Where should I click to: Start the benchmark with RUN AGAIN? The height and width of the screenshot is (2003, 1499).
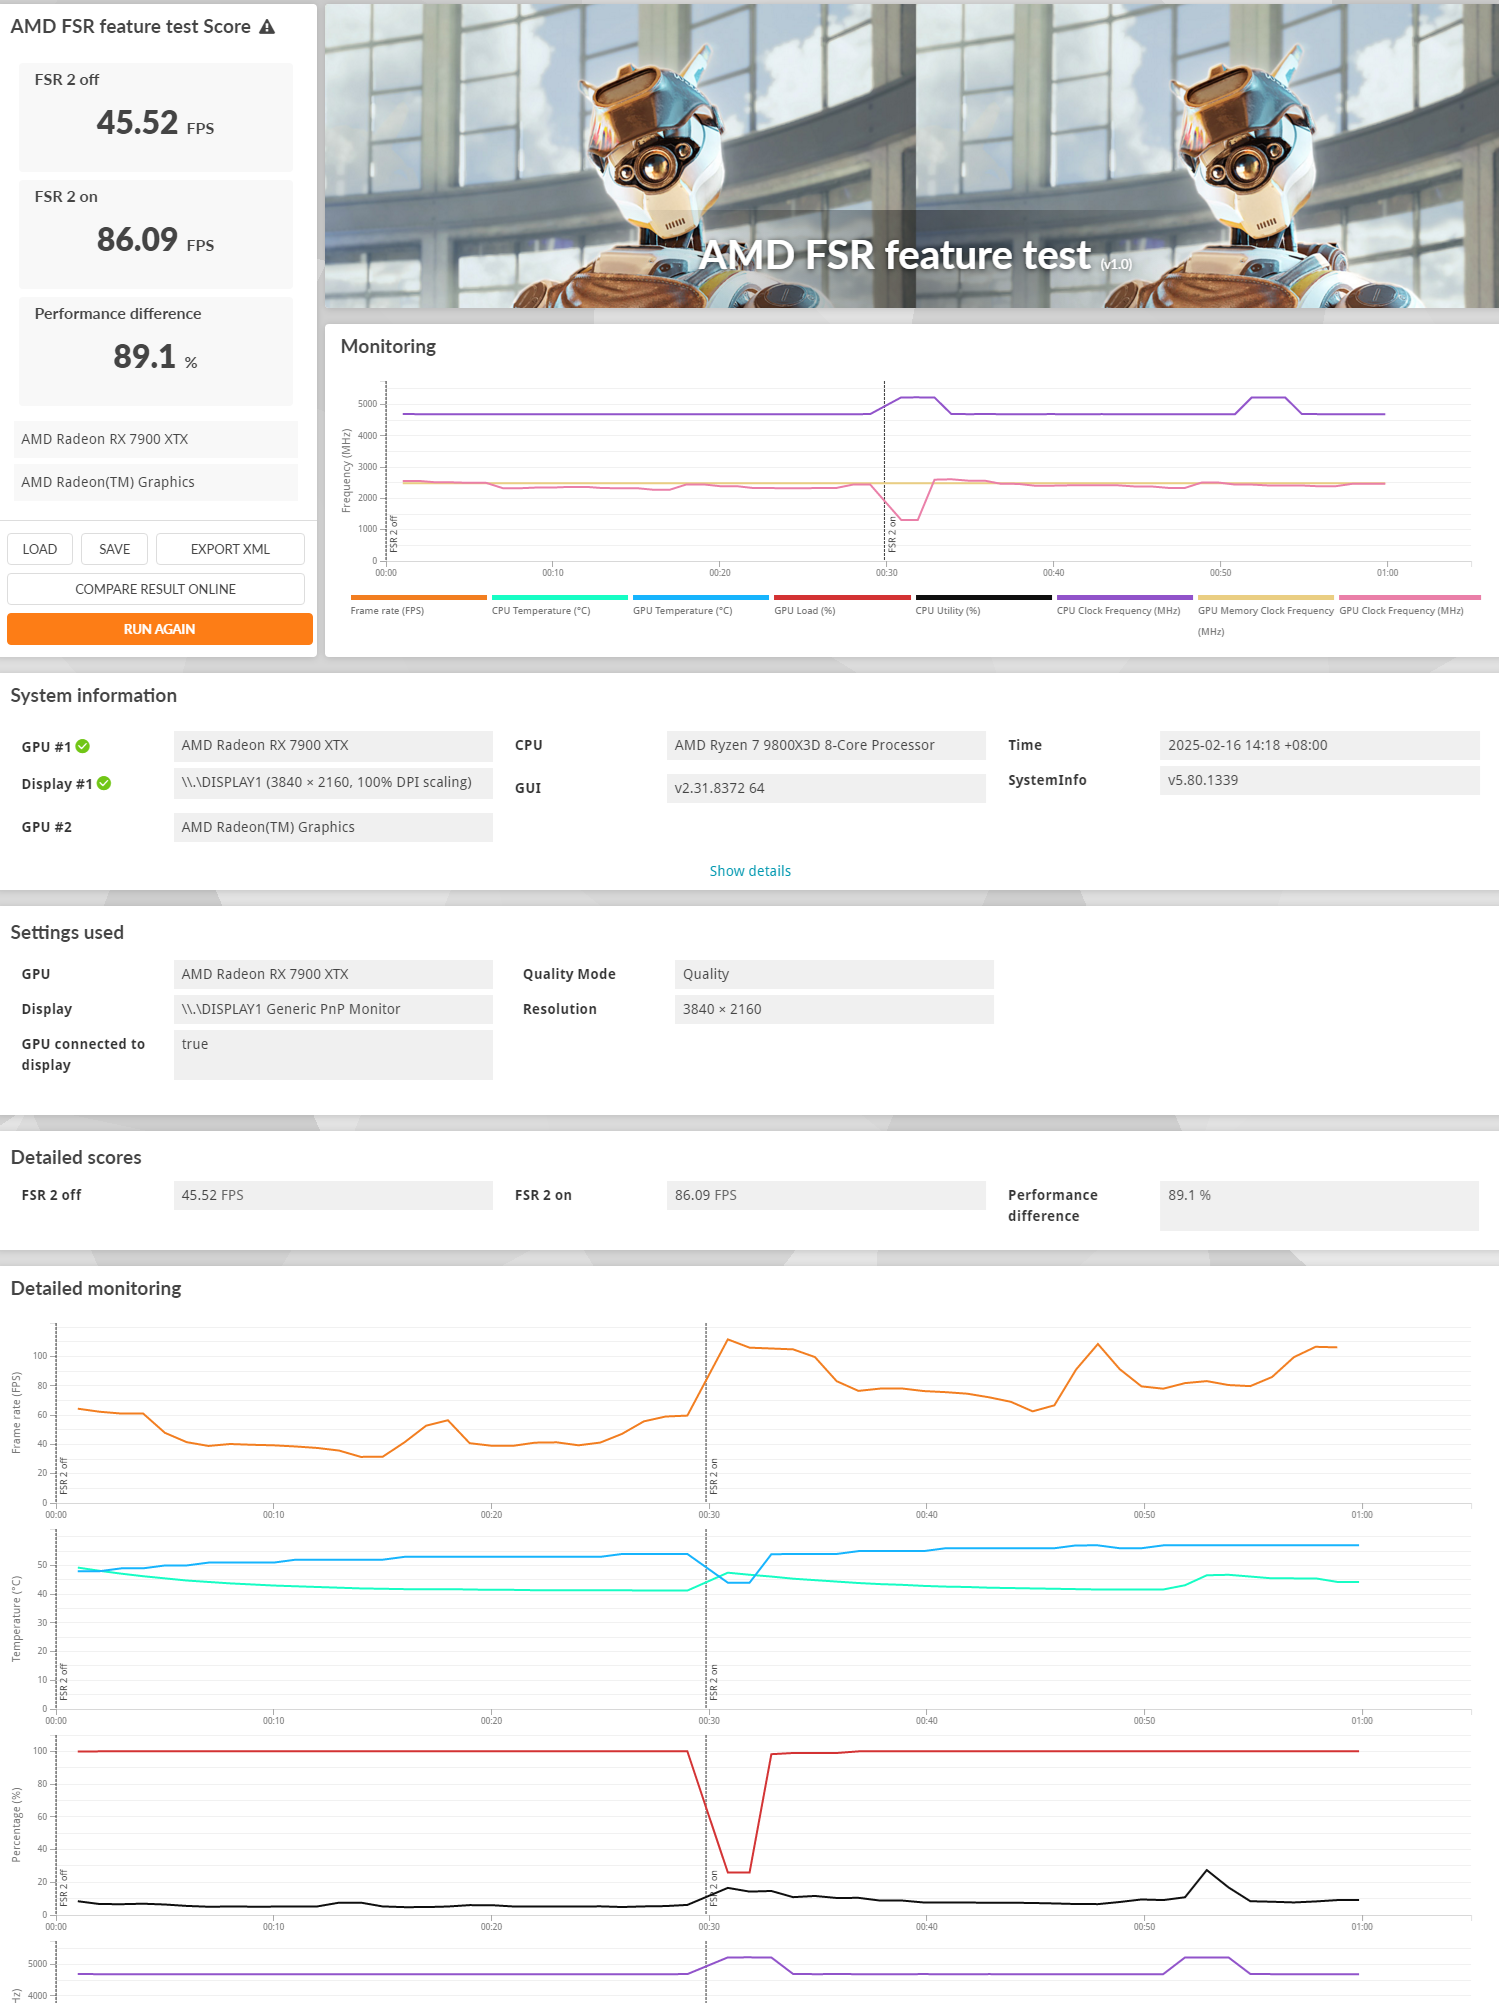click(160, 629)
